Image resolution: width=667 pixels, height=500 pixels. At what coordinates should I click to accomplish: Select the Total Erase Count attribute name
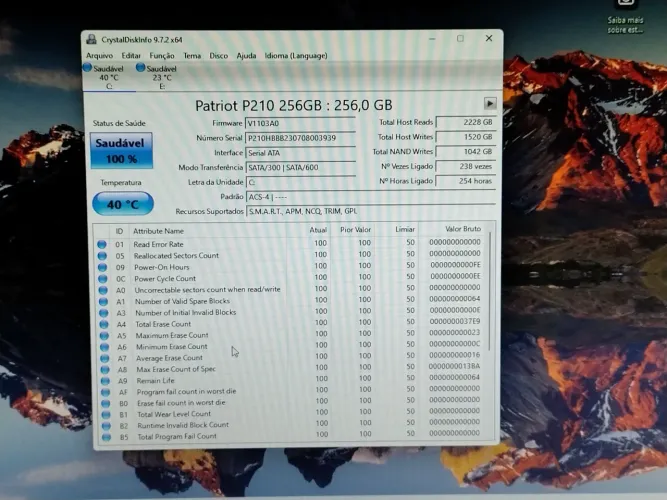163,324
